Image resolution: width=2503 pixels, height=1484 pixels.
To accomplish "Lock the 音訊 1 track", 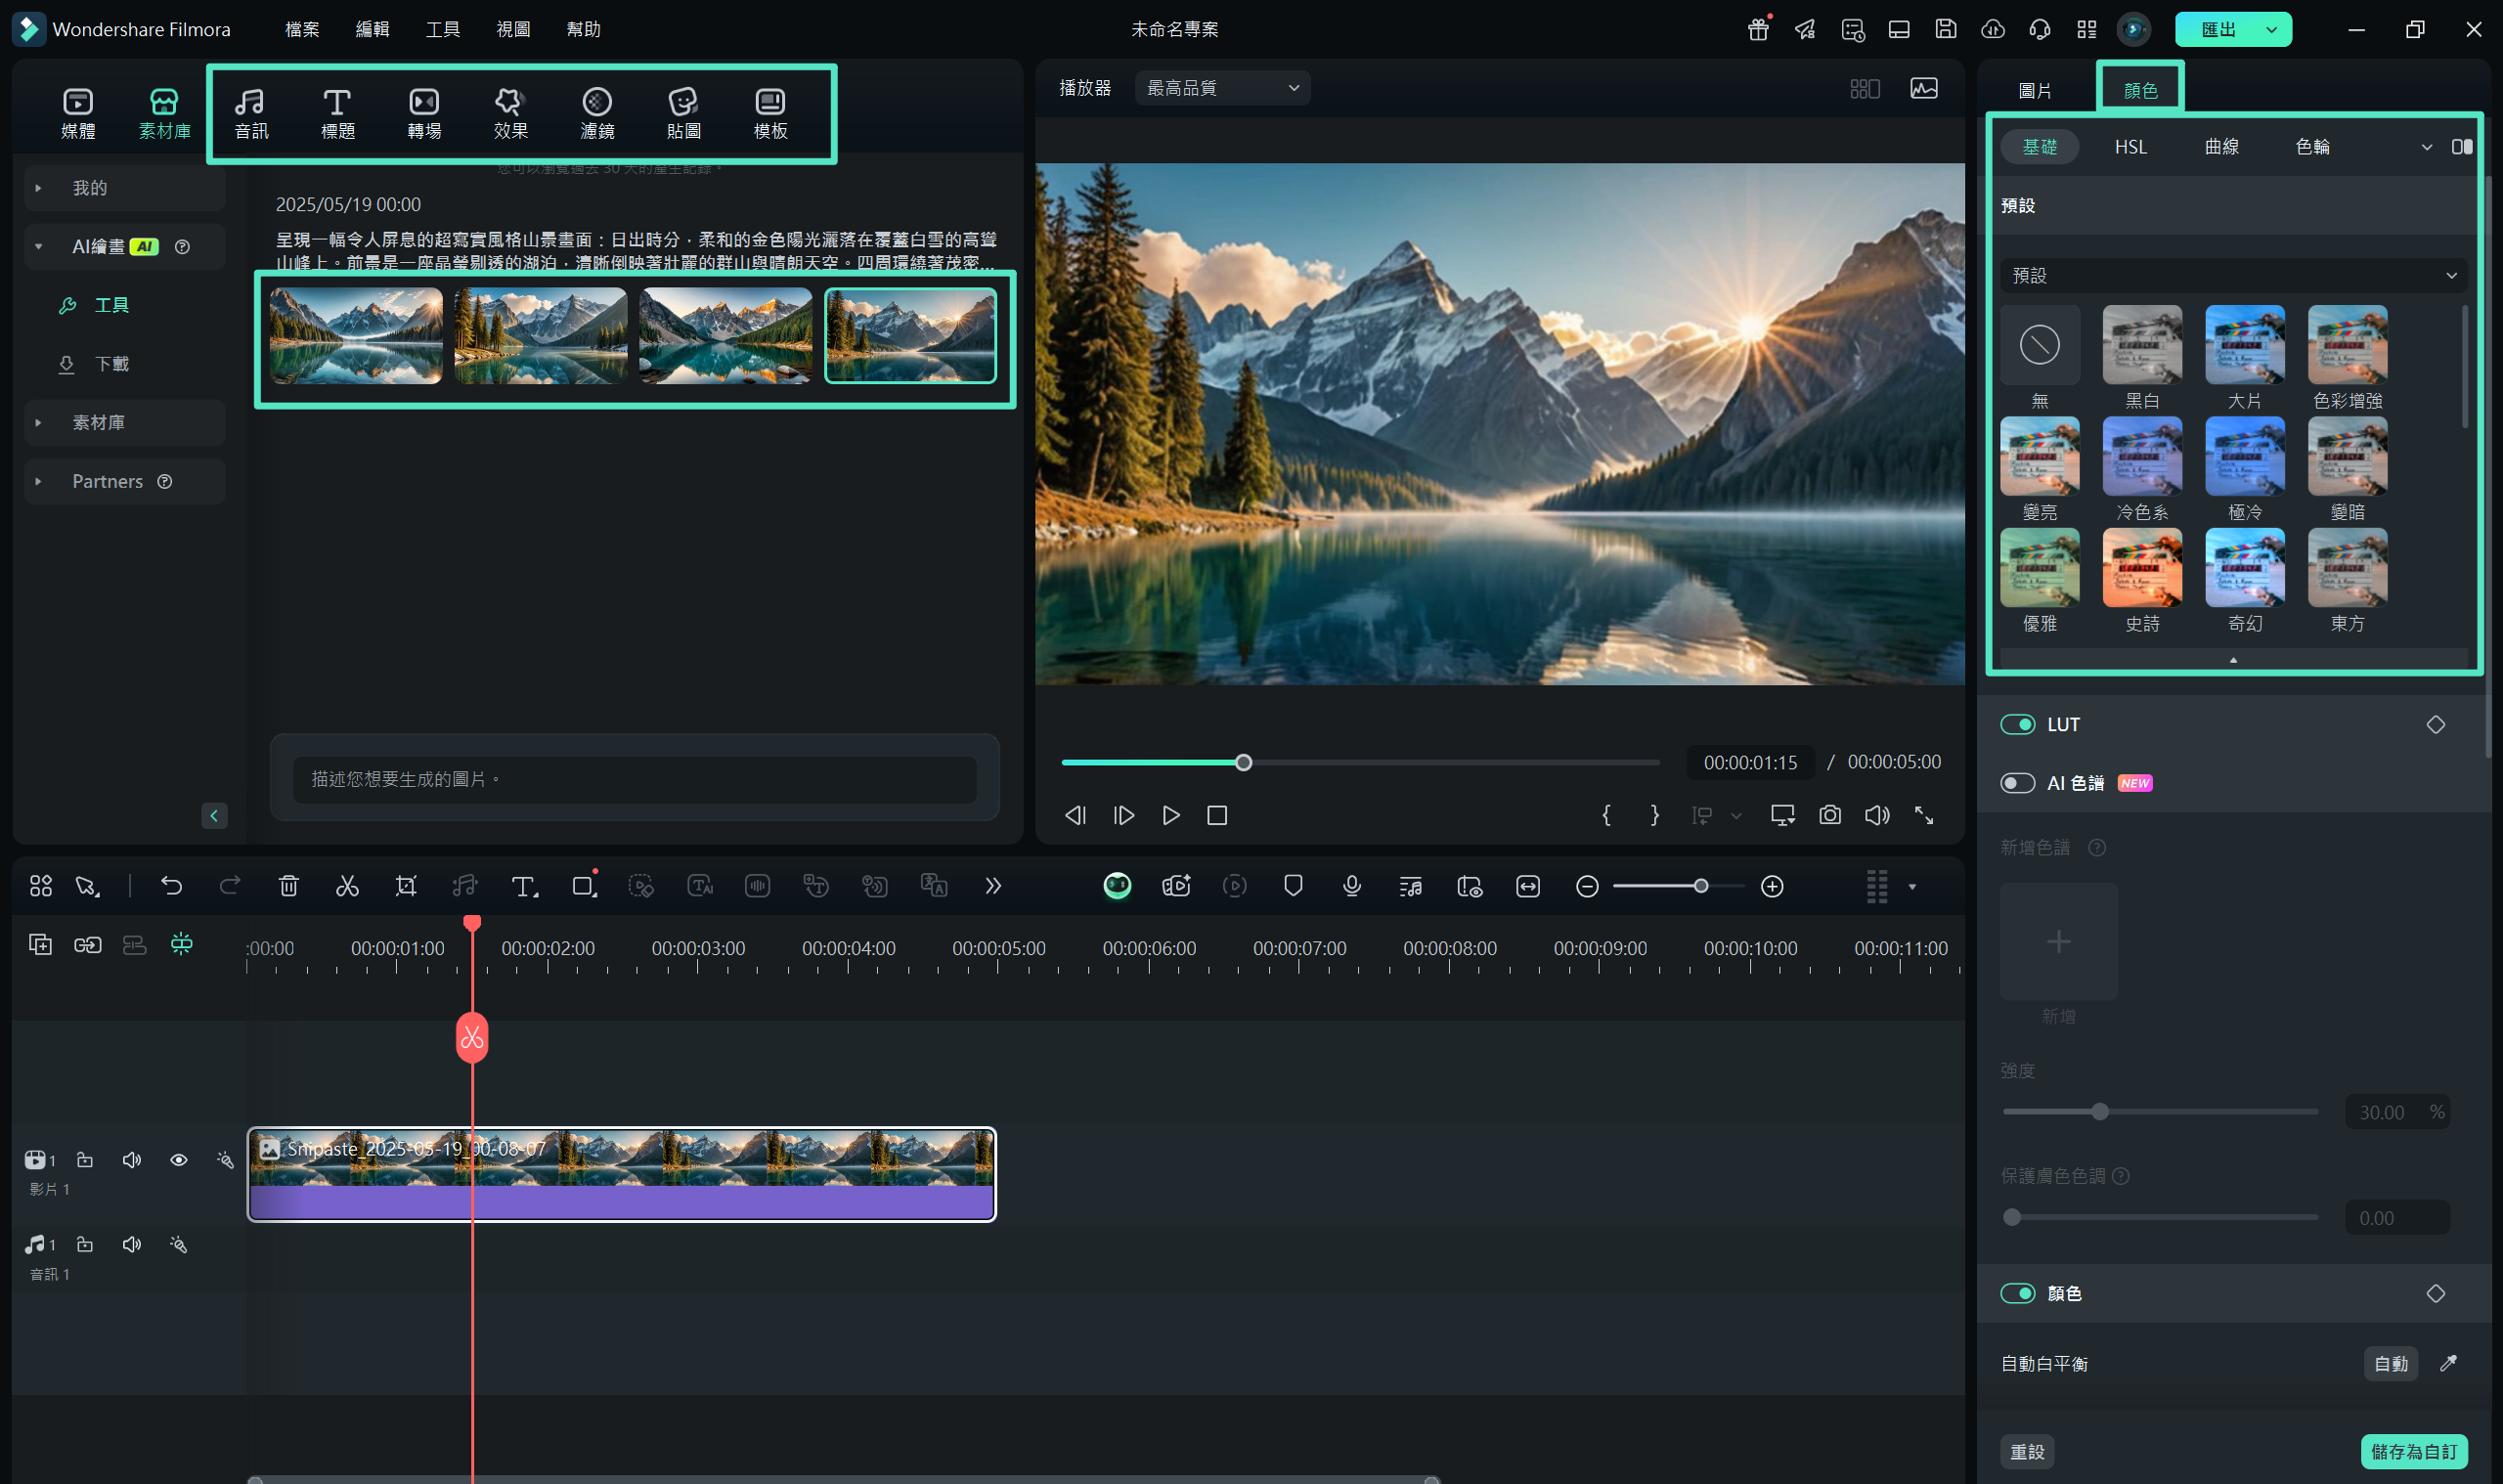I will 85,1243.
